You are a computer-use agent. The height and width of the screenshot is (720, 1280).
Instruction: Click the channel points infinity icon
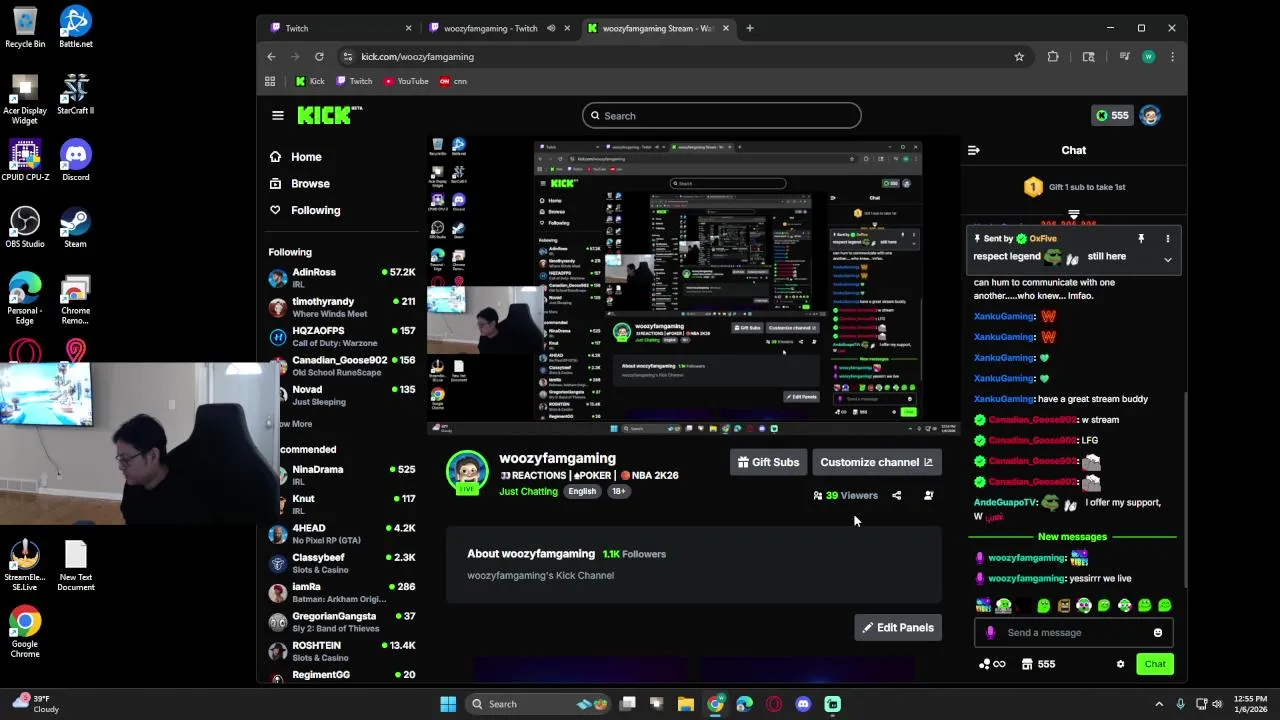[993, 664]
